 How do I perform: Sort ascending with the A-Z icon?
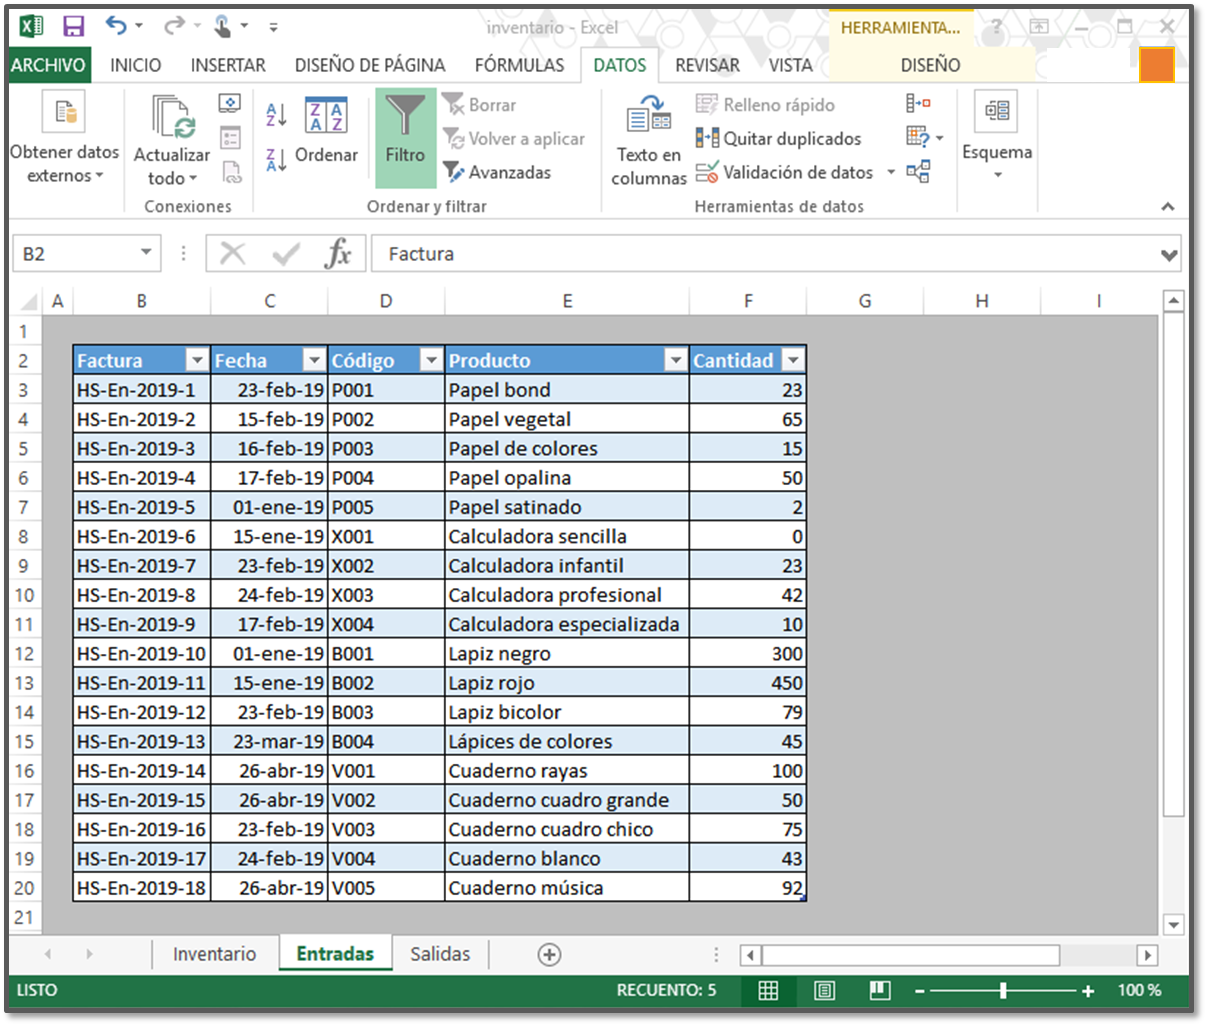pyautogui.click(x=275, y=113)
